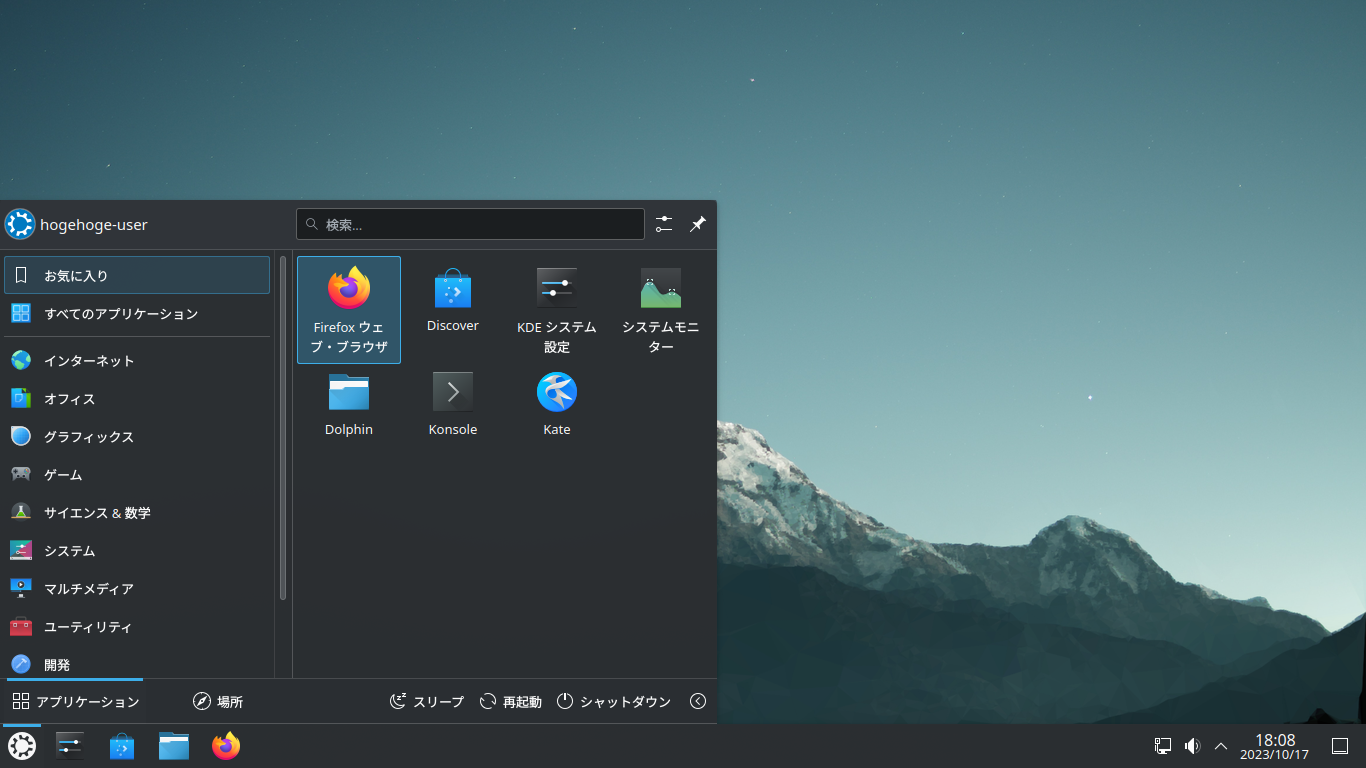Open launcher configuration sliders icon
Image resolution: width=1366 pixels, height=768 pixels.
[664, 224]
